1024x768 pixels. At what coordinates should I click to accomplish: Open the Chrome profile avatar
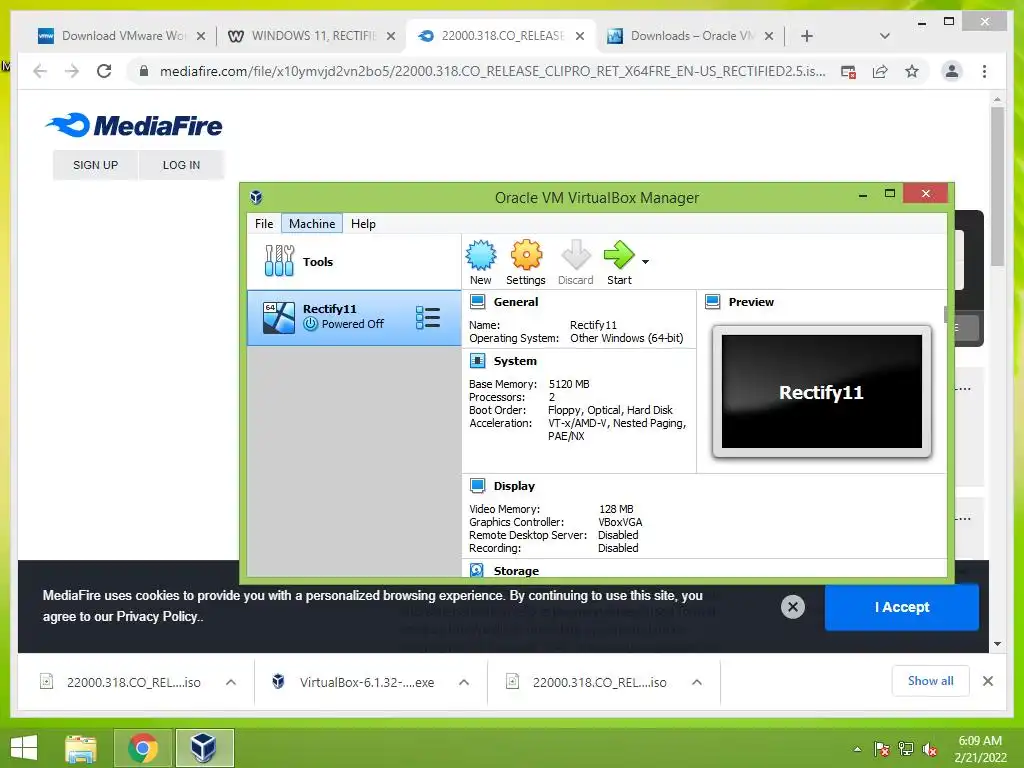(x=952, y=71)
